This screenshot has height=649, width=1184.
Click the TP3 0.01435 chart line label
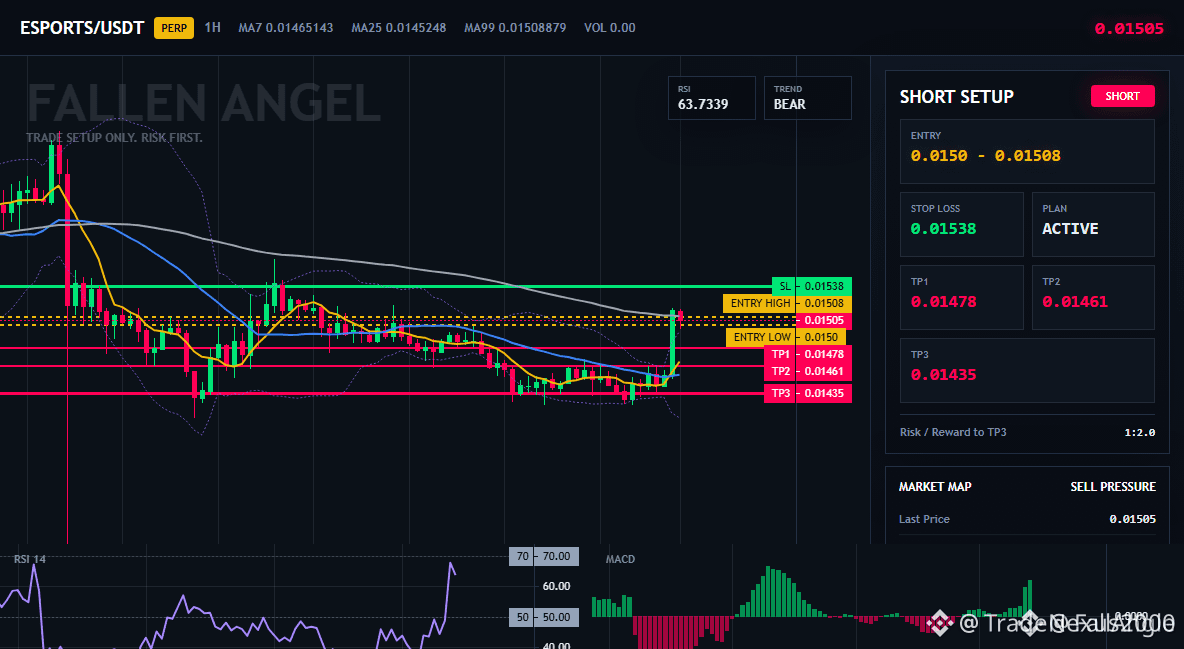807,394
